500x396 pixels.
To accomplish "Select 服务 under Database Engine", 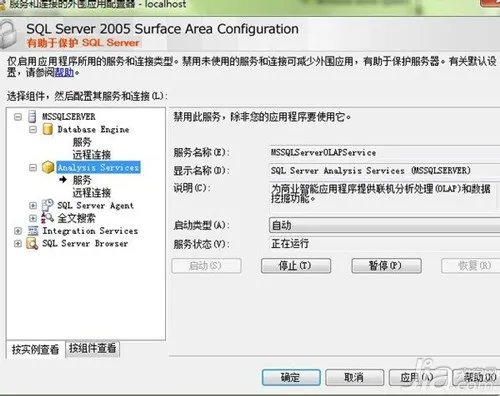I will (82, 142).
